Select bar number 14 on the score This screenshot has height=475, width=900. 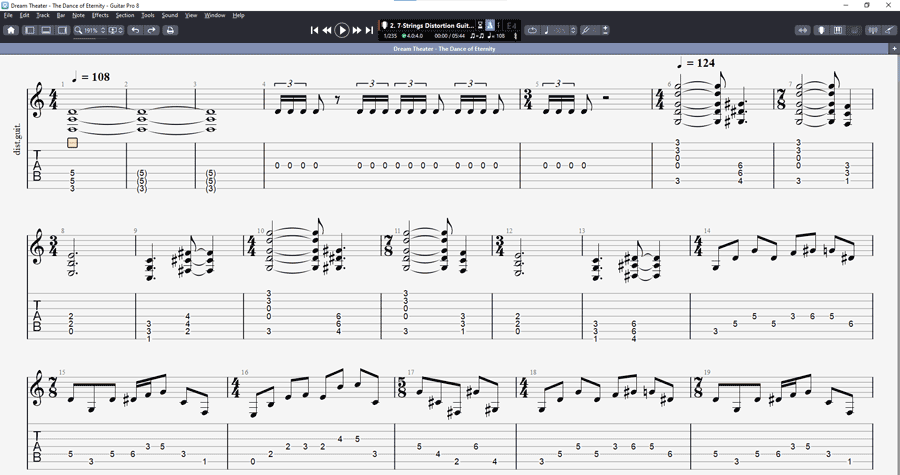pos(707,231)
